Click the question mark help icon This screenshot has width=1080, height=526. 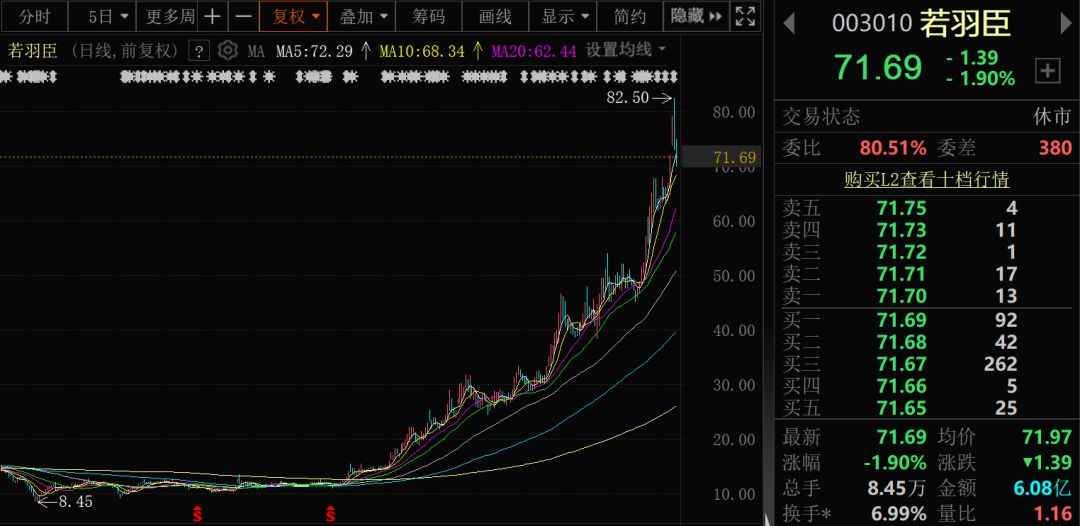coord(199,51)
